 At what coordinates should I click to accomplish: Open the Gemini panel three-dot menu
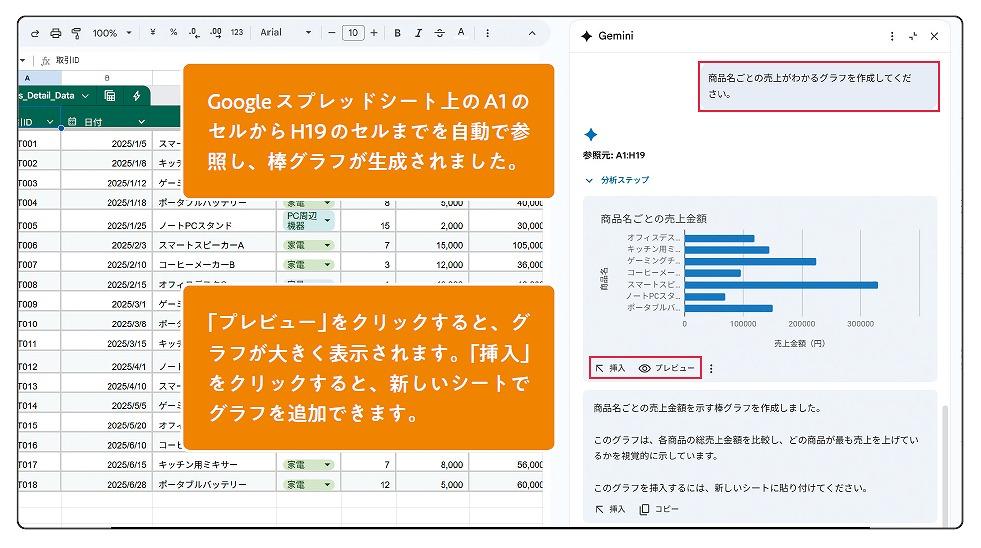(892, 36)
